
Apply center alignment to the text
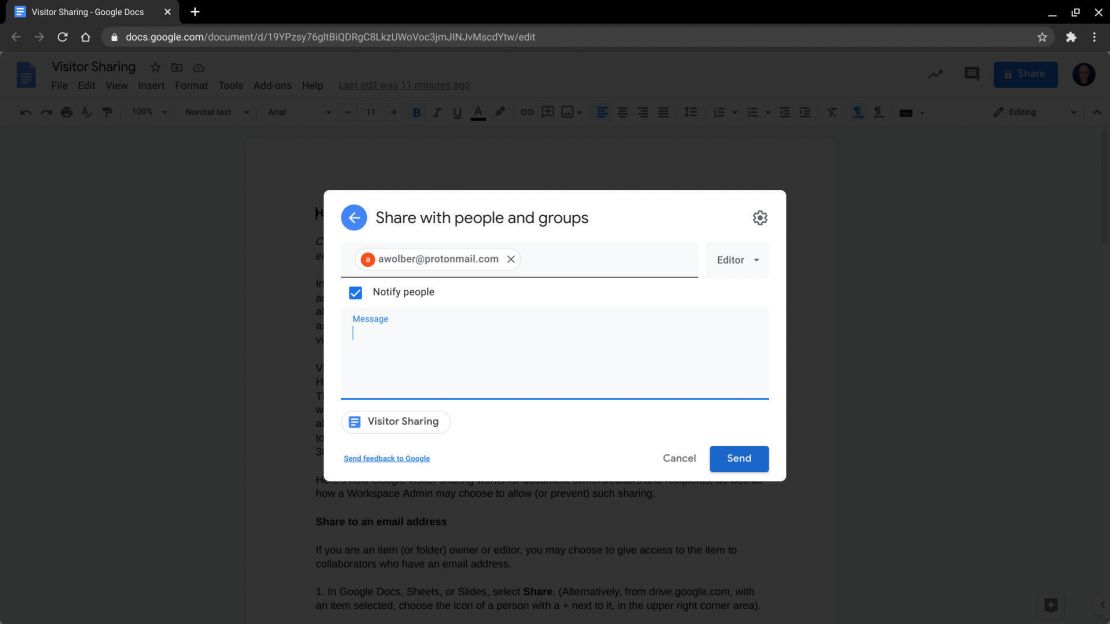tap(622, 112)
